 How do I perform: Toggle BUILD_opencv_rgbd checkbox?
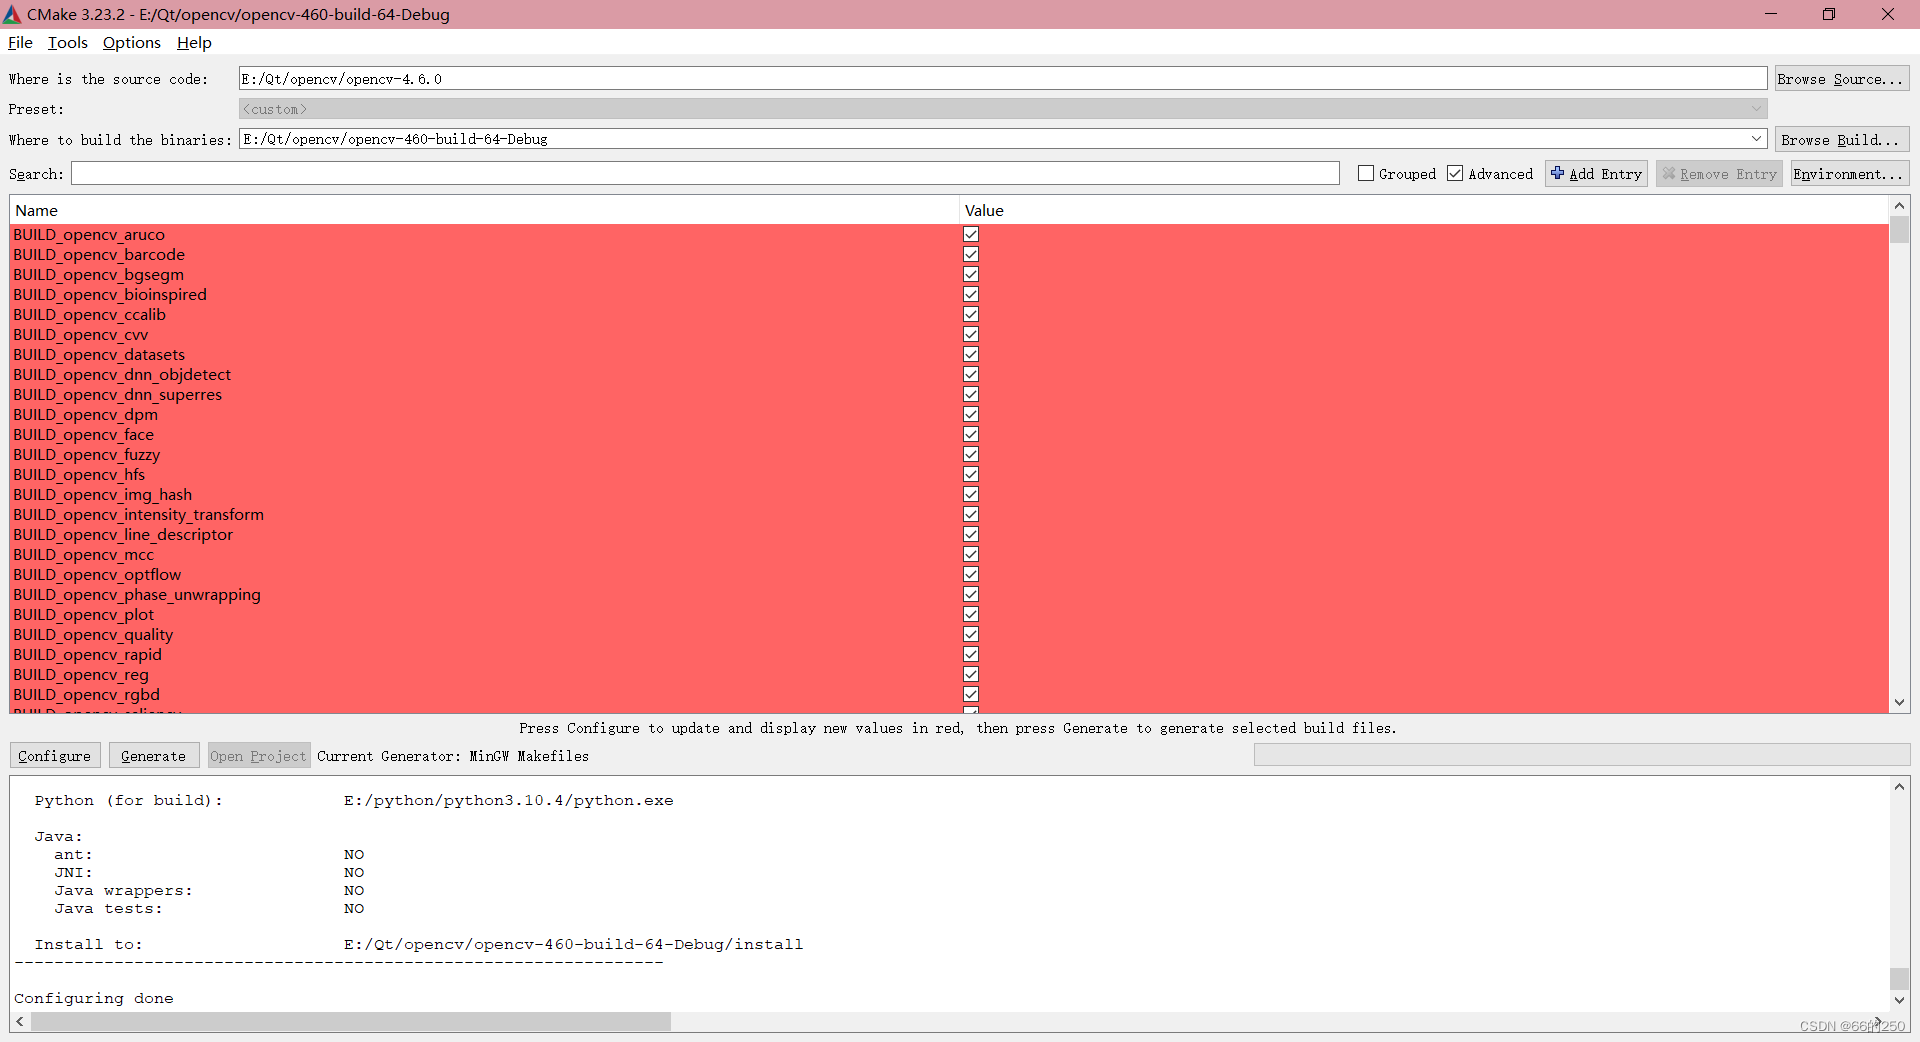(971, 694)
